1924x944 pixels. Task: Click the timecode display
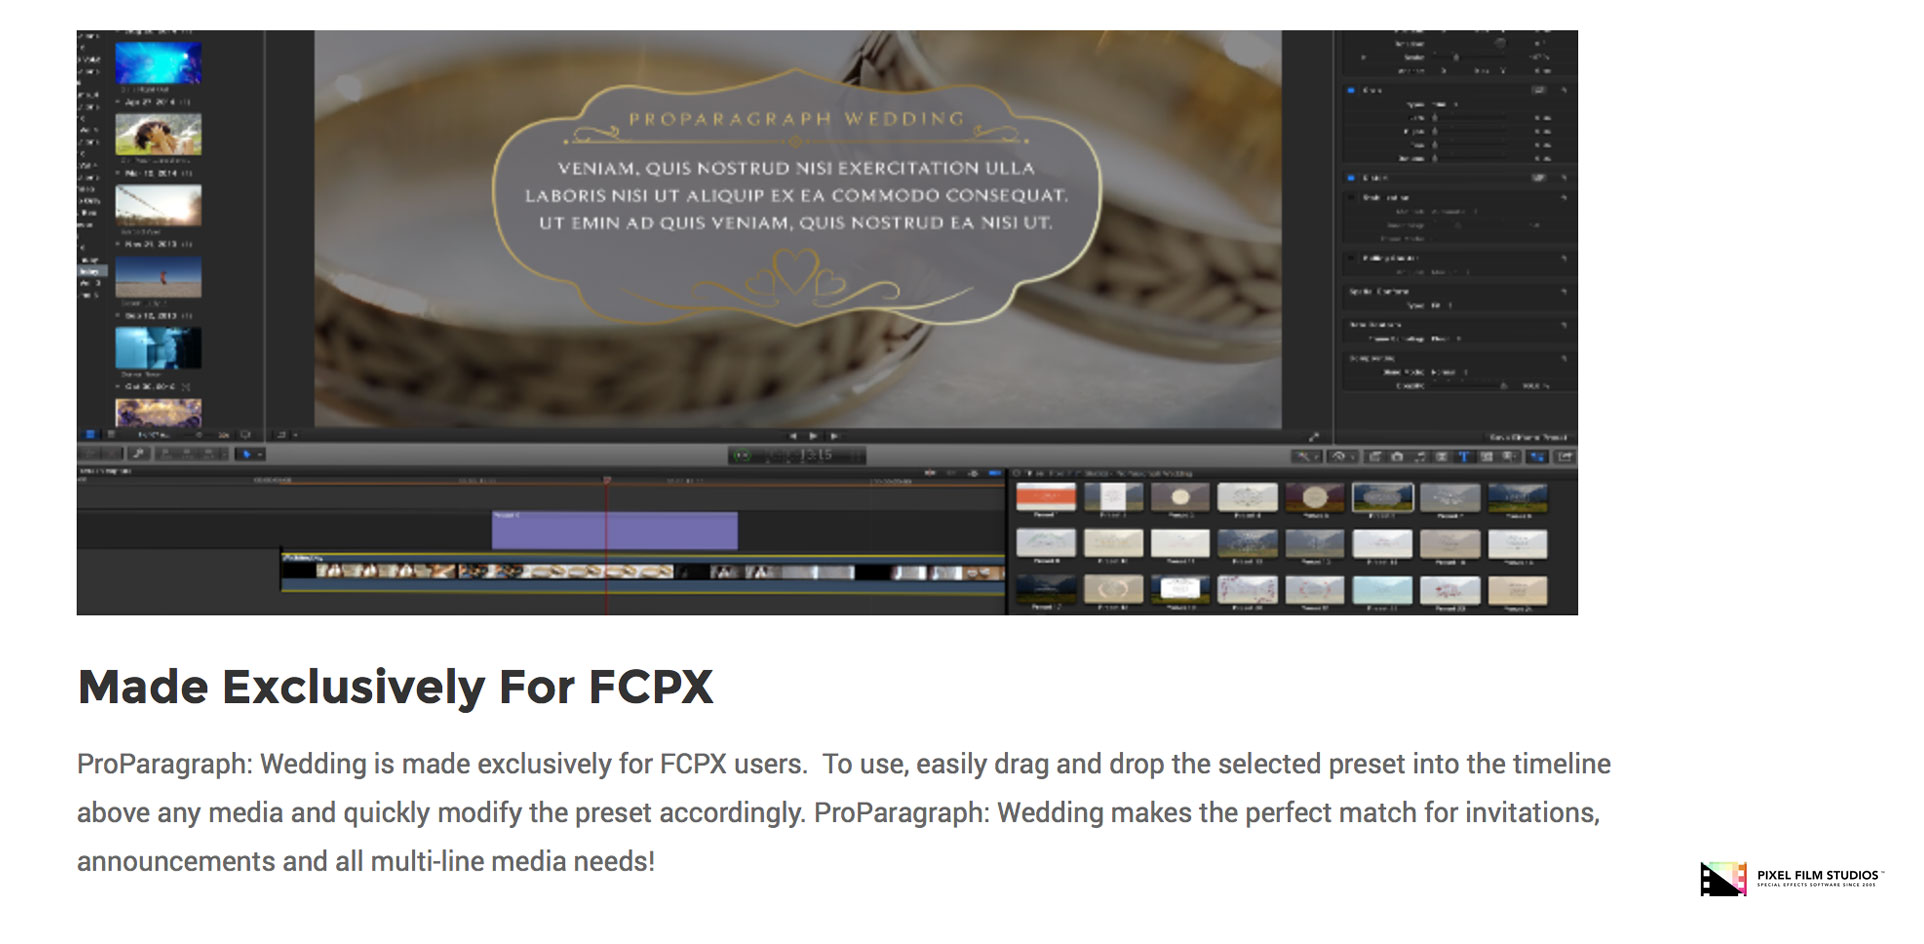797,456
